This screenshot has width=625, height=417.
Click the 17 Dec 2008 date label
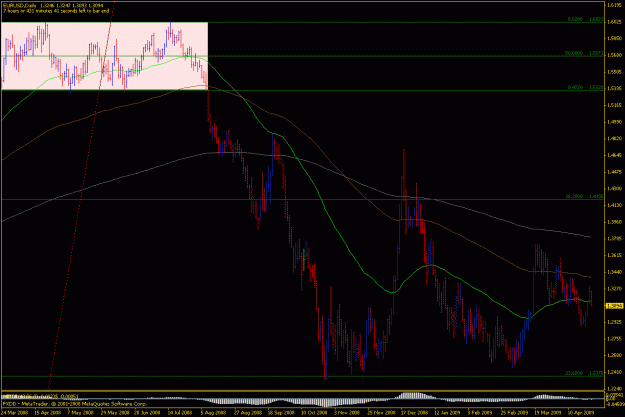pos(415,413)
